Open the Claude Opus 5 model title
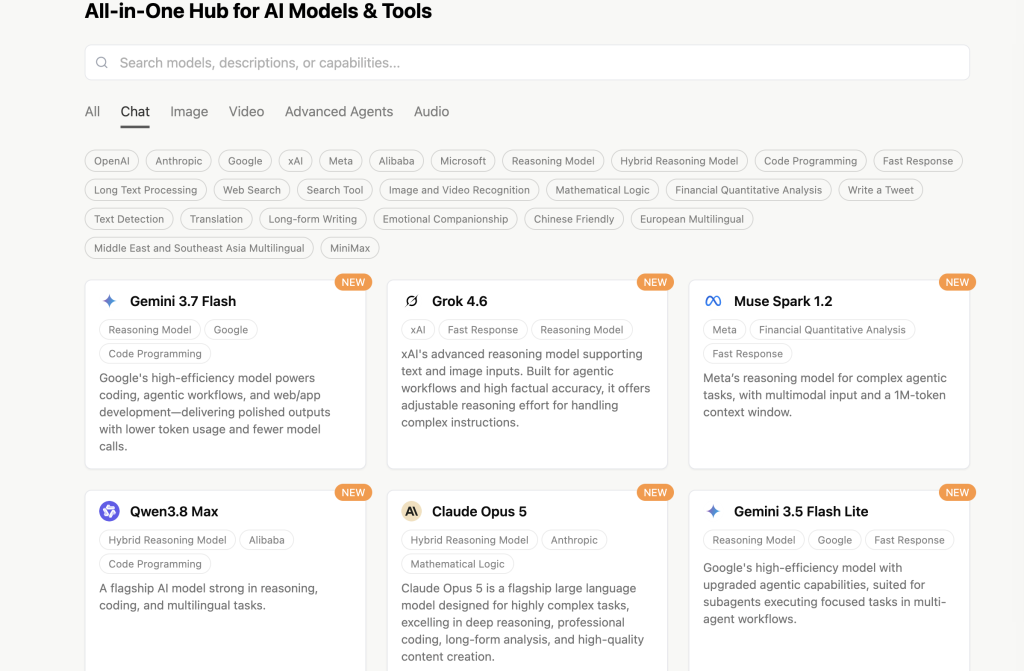1024x671 pixels. (x=479, y=512)
